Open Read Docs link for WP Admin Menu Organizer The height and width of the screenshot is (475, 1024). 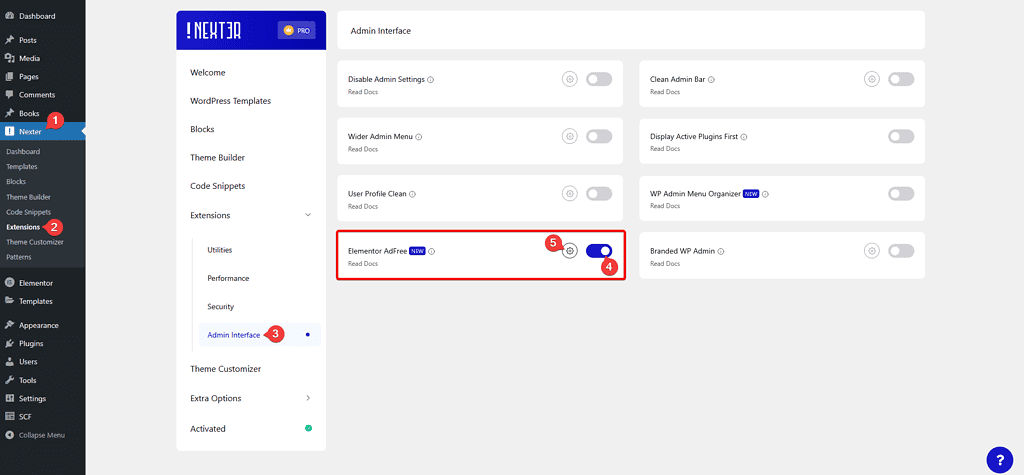[665, 206]
